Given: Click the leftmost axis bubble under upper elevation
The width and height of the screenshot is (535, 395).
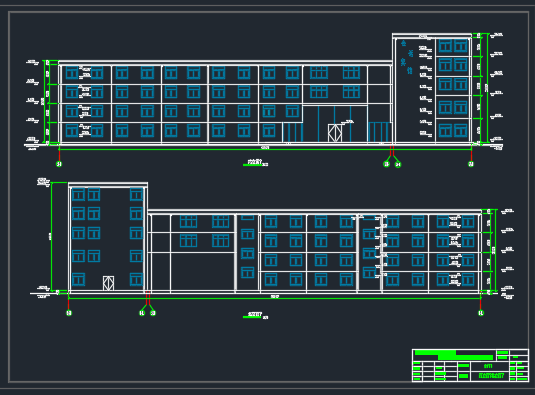Looking at the screenshot, I should point(59,164).
